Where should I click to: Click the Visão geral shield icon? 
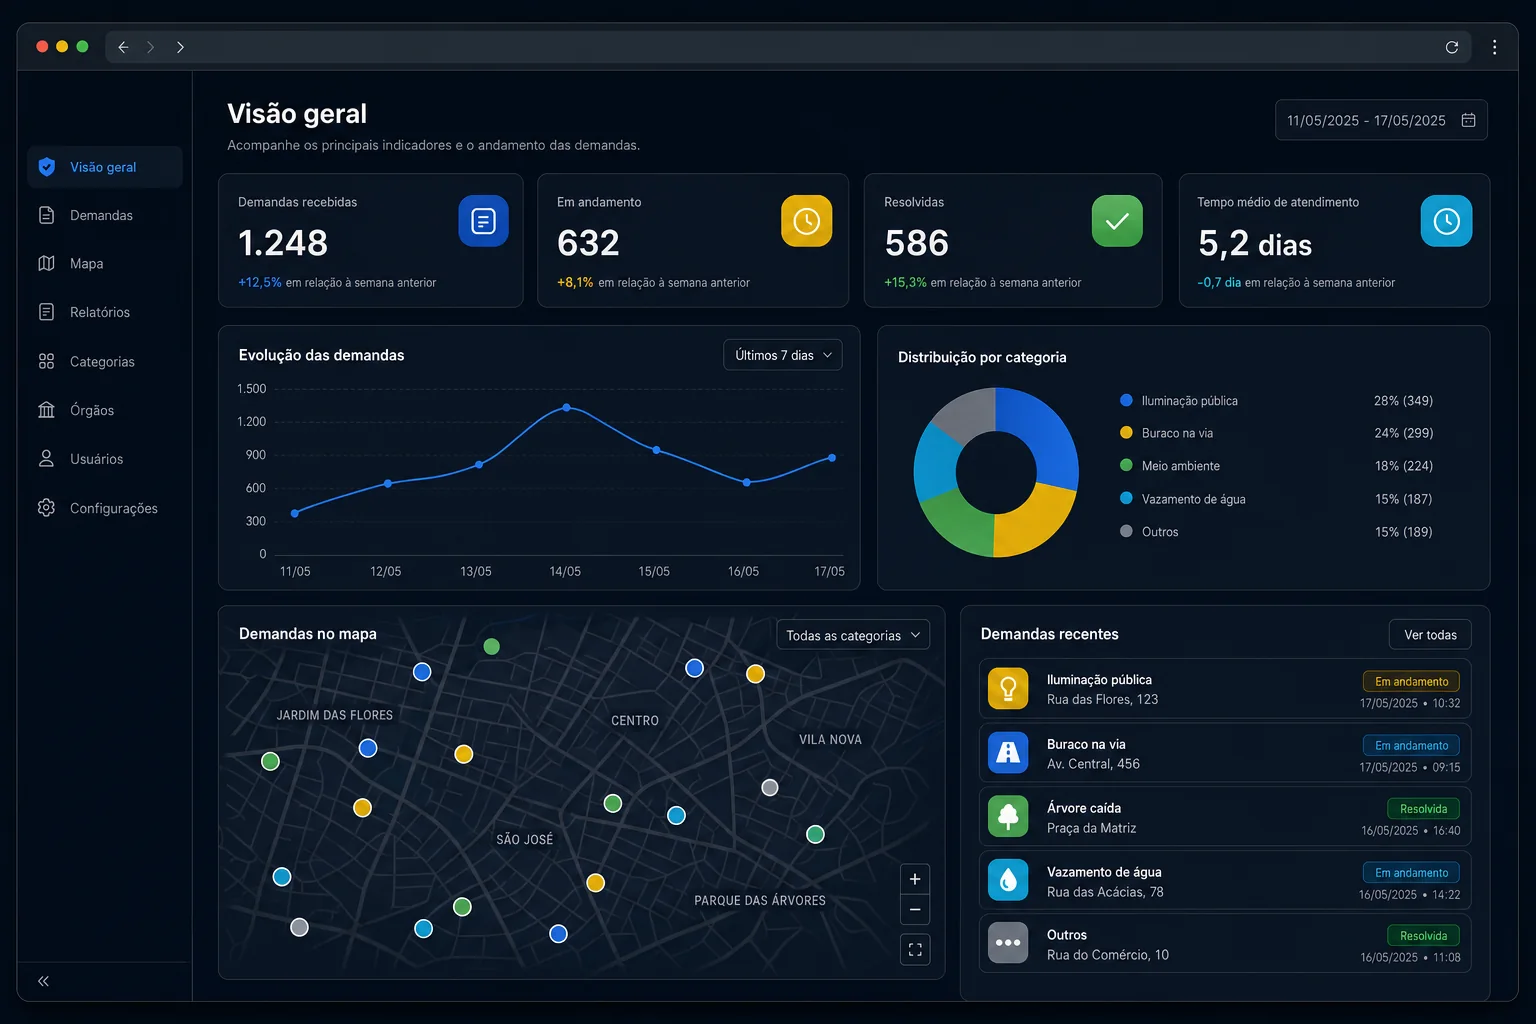pos(47,167)
